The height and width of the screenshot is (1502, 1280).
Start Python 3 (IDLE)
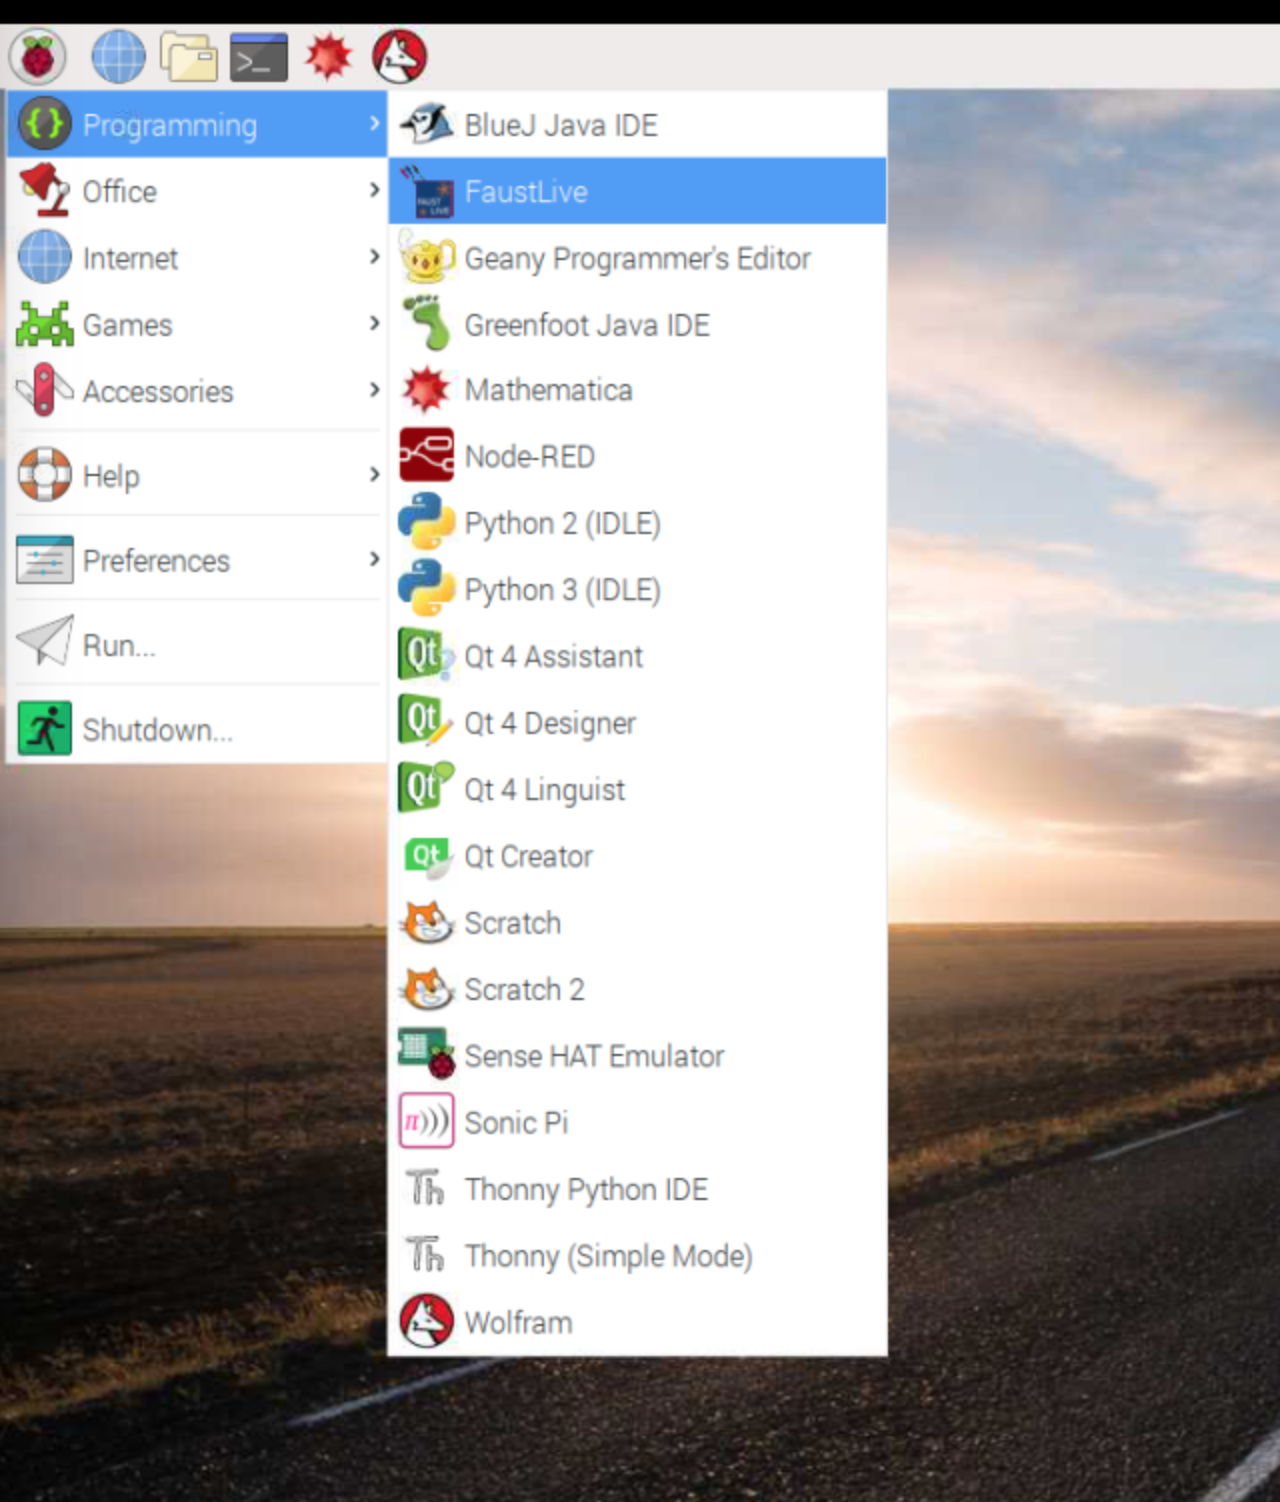point(637,589)
